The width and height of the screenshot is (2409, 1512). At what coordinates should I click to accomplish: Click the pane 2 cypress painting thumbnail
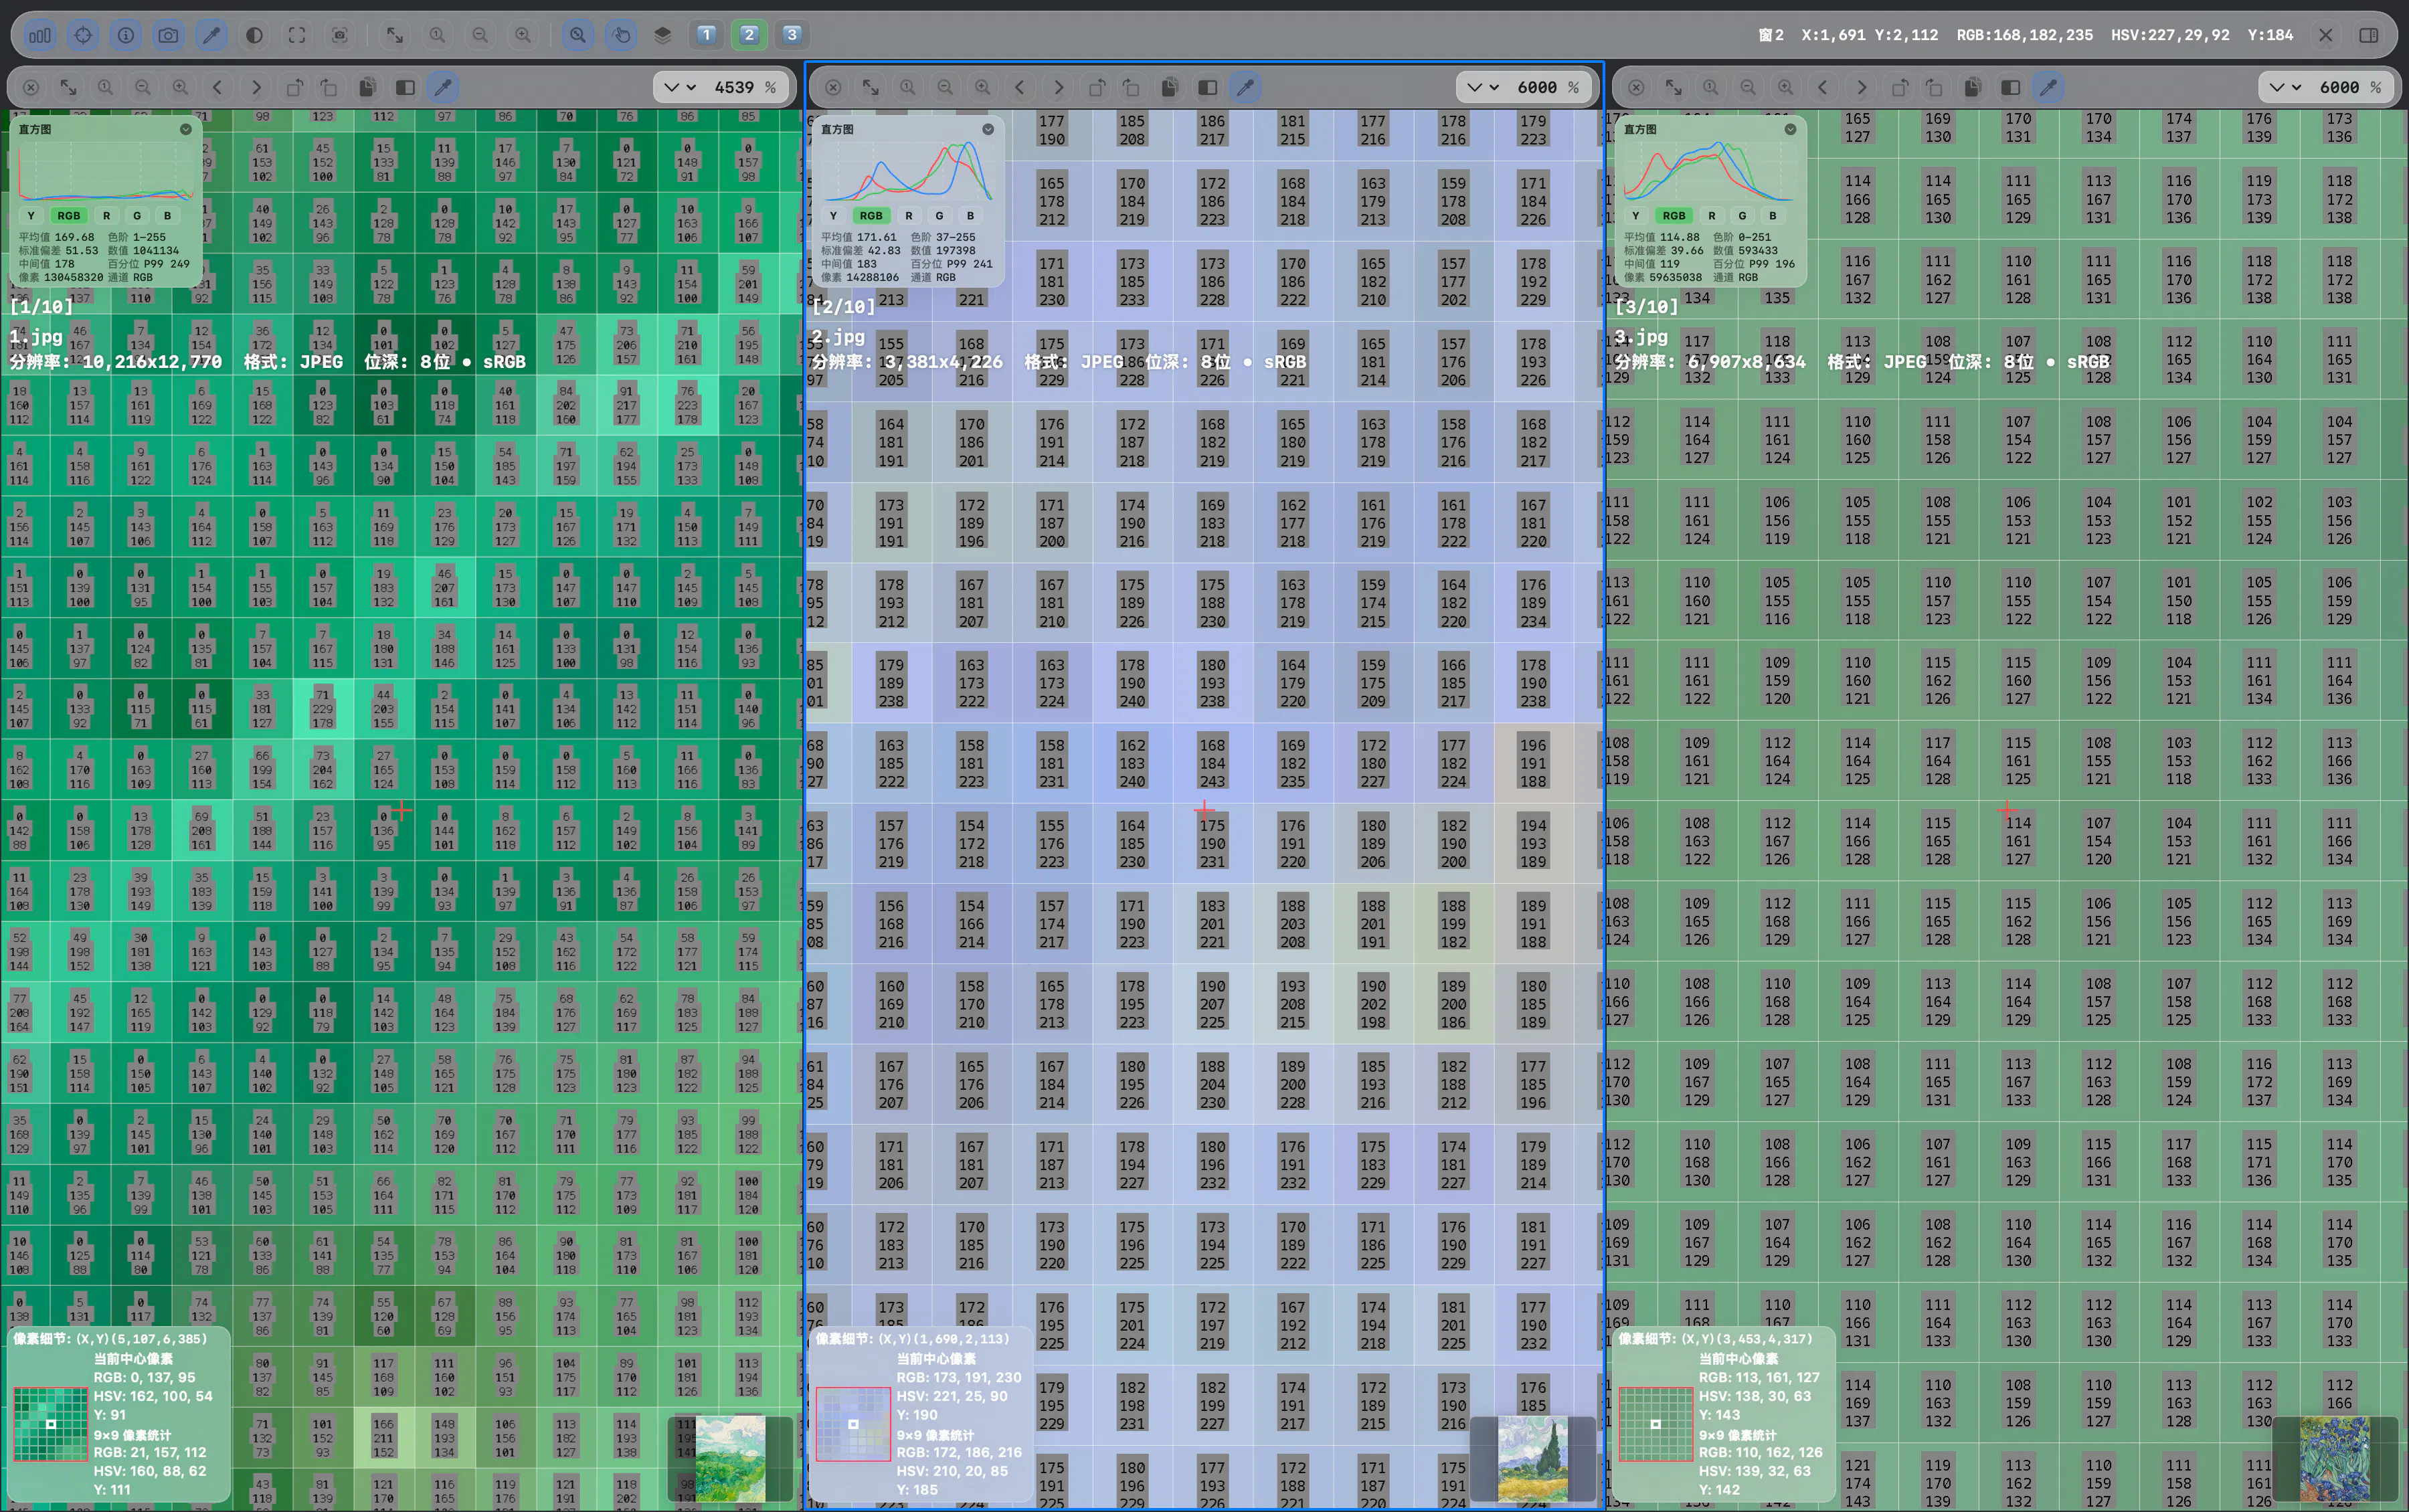1532,1458
